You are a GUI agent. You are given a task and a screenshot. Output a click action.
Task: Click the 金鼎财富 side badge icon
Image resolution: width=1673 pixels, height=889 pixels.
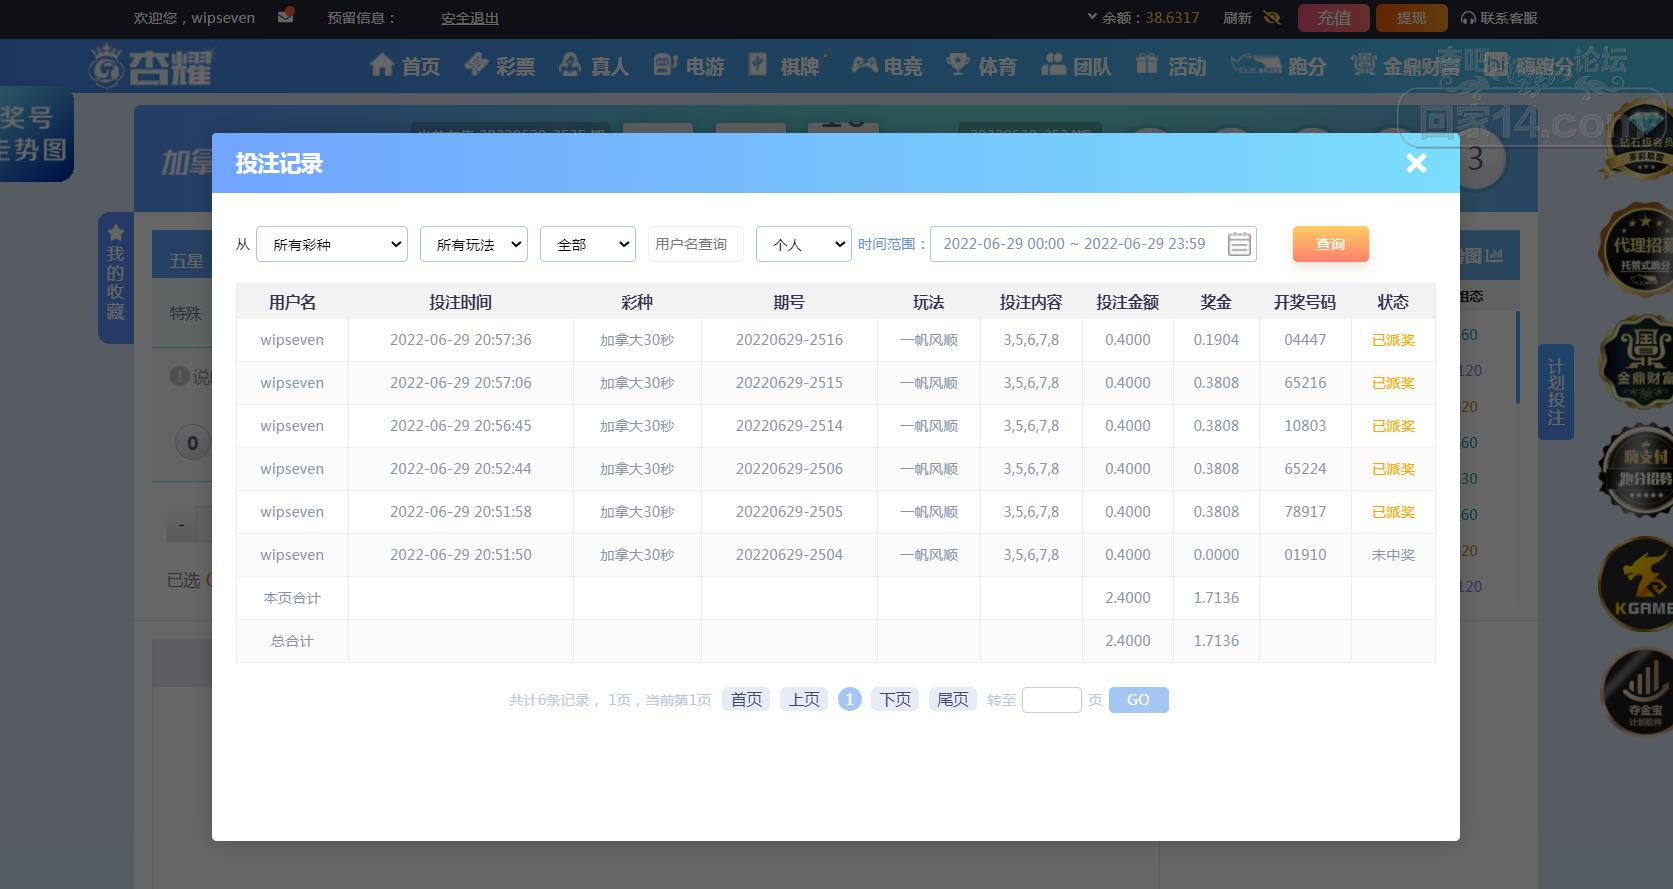click(1636, 362)
